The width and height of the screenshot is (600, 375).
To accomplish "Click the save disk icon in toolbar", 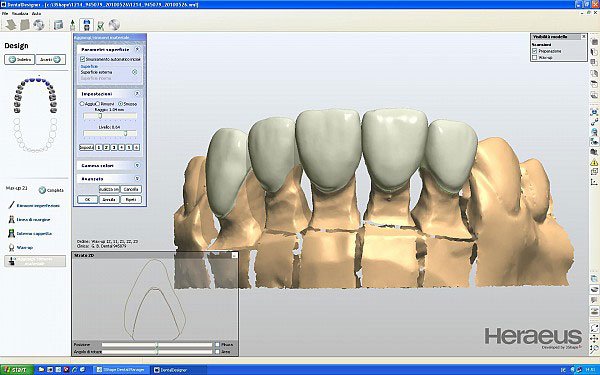I will coord(86,25).
